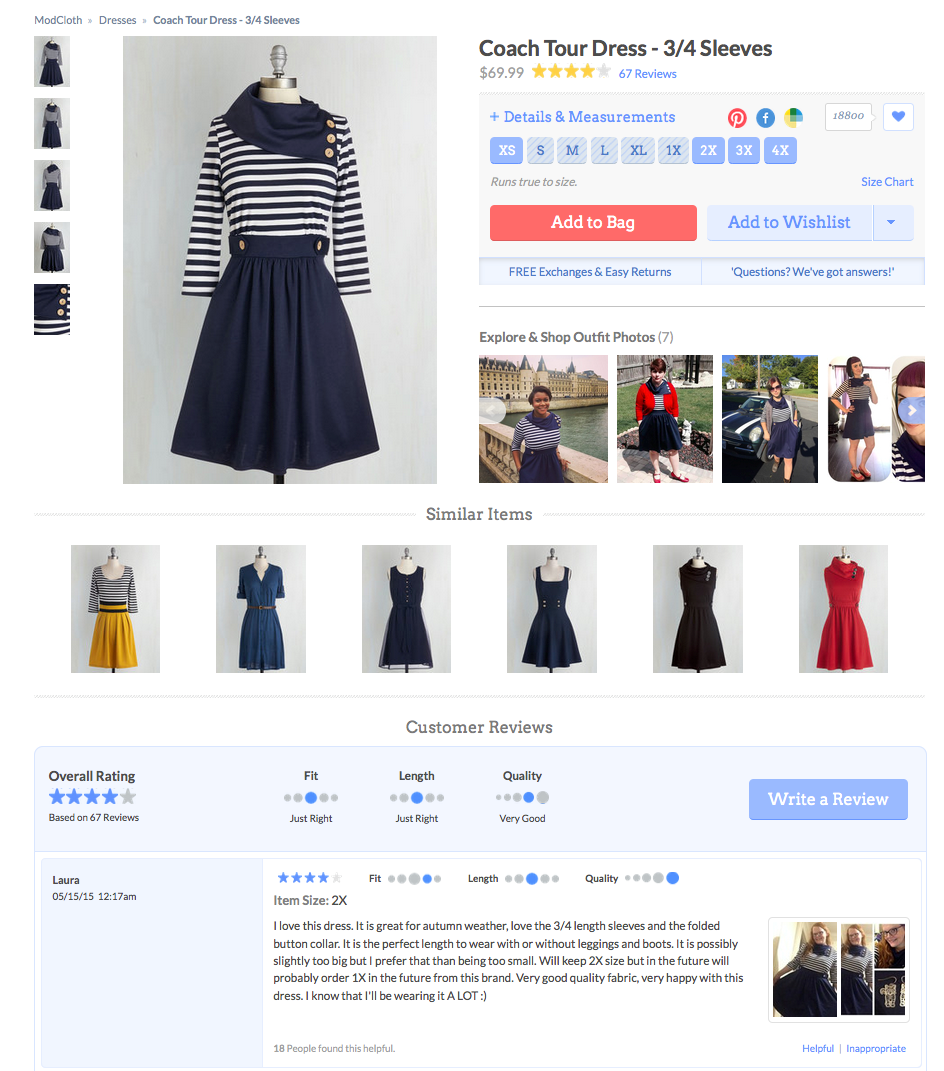Viewport: 944px width, 1071px height.
Task: Open the 67 Reviews link
Action: pyautogui.click(x=648, y=74)
